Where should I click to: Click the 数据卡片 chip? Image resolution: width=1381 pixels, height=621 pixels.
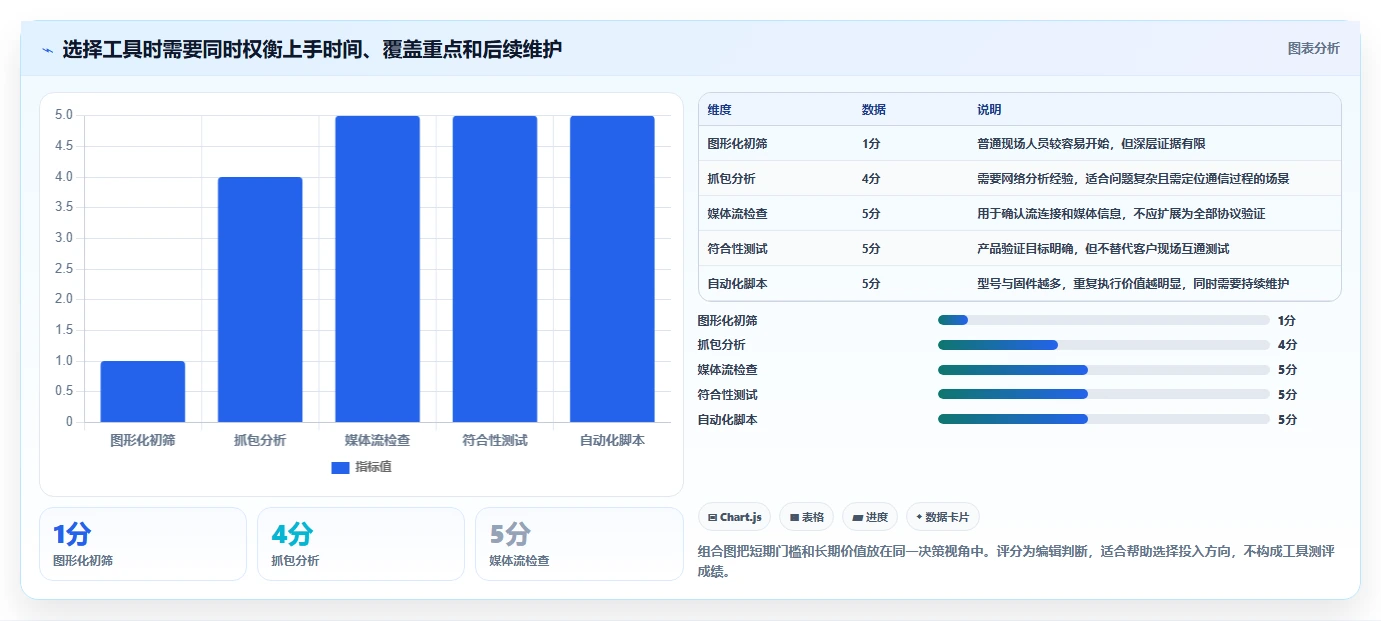942,517
